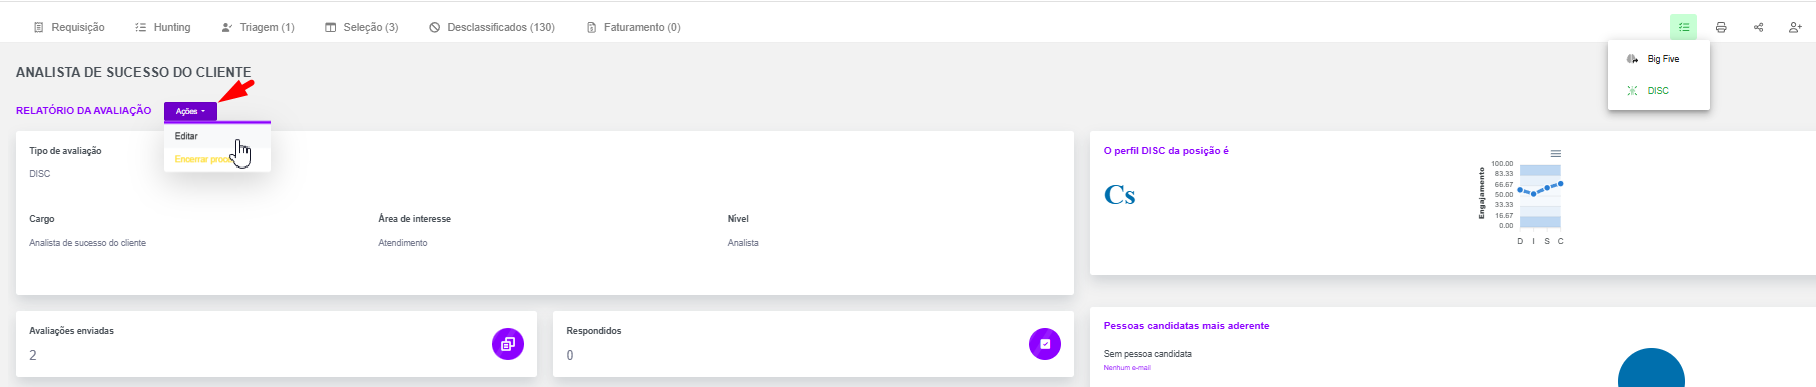Expand the Ações dropdown button
Viewport: 1816px width, 387px height.
coord(190,111)
